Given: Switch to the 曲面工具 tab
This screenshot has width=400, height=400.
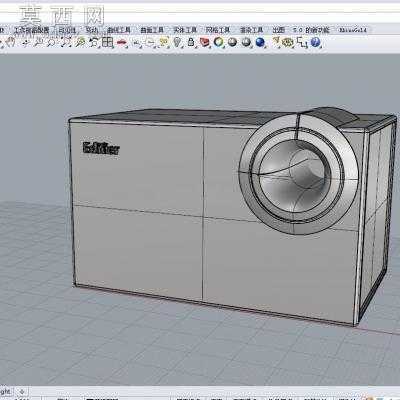Looking at the screenshot, I should pos(152,30).
